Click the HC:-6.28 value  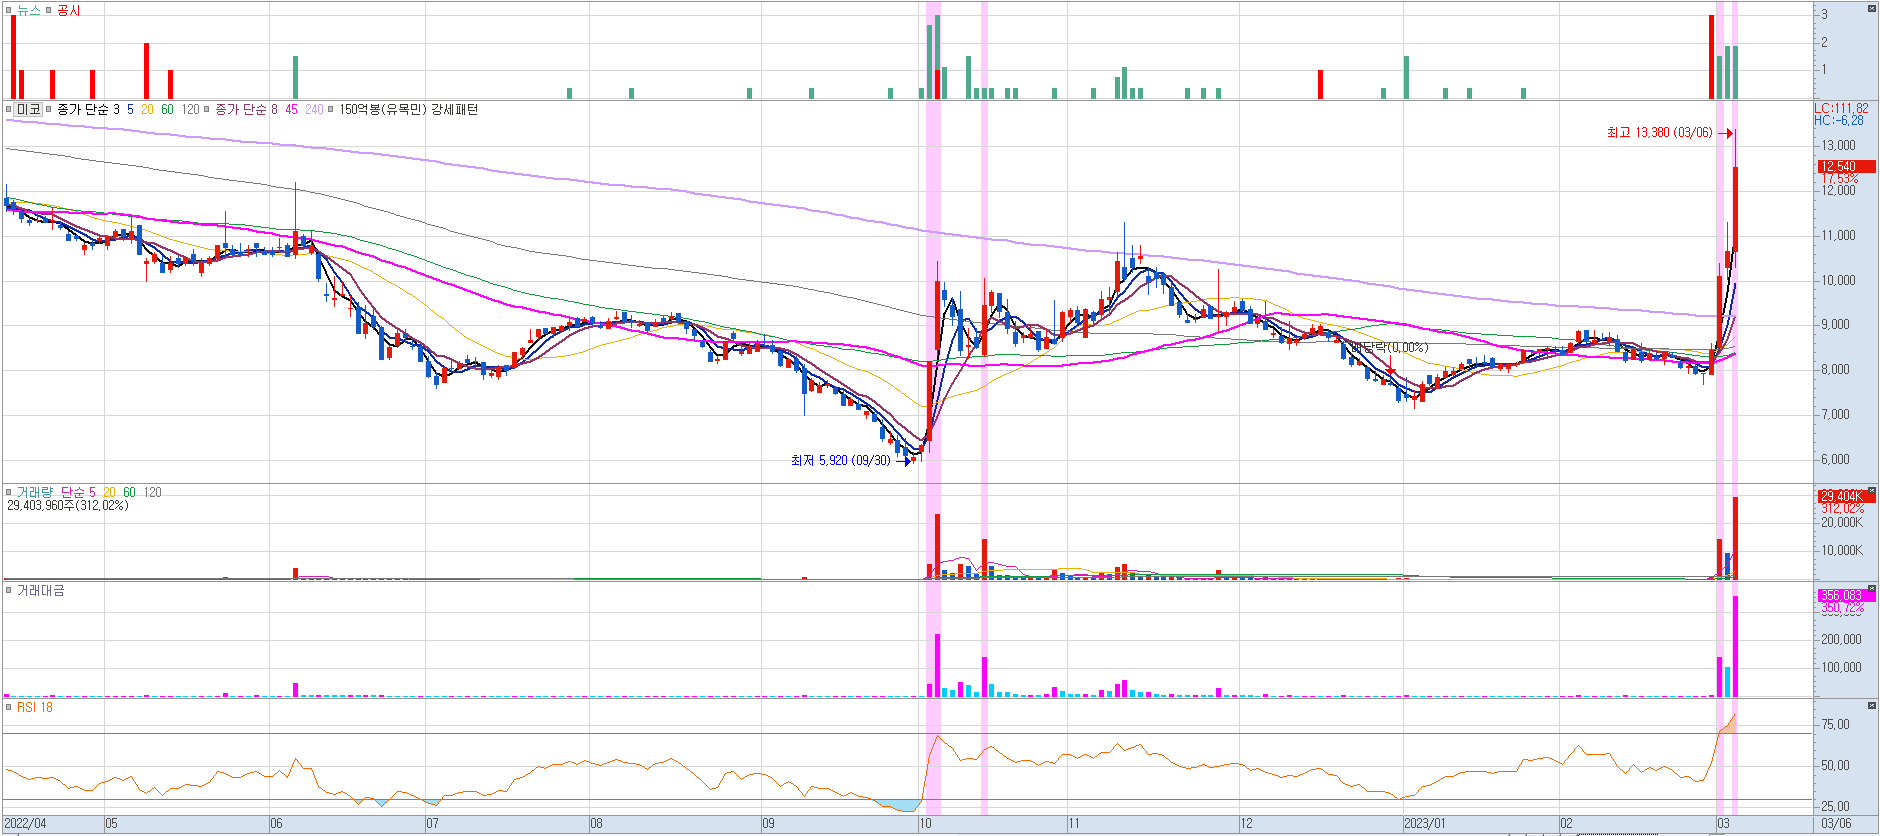(x=1839, y=120)
